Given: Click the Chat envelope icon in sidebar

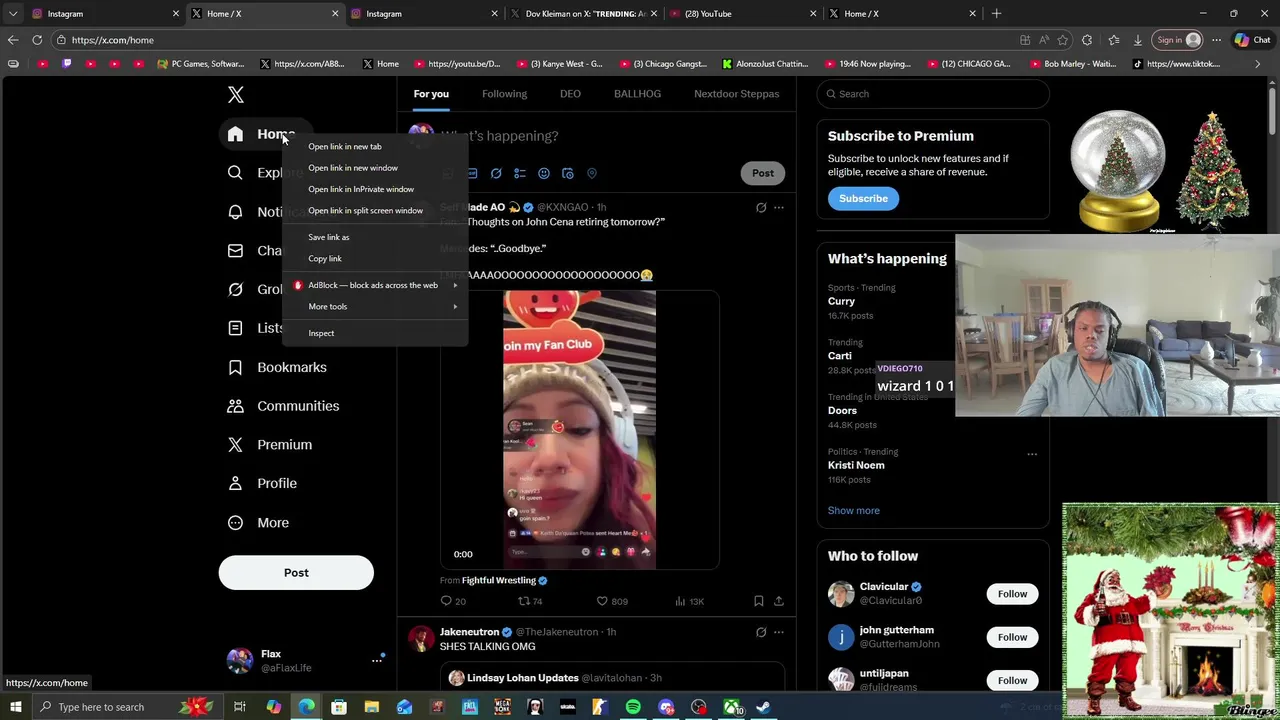Looking at the screenshot, I should click(235, 251).
